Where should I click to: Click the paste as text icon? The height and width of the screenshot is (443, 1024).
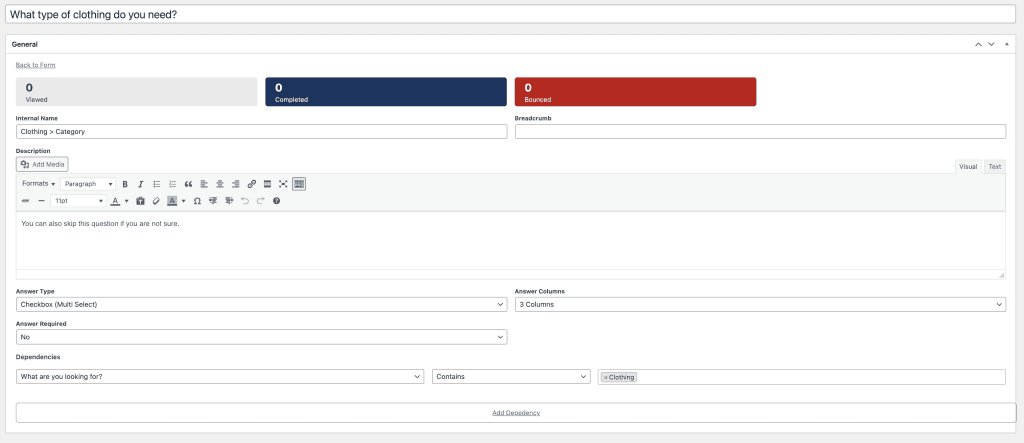pyautogui.click(x=140, y=201)
